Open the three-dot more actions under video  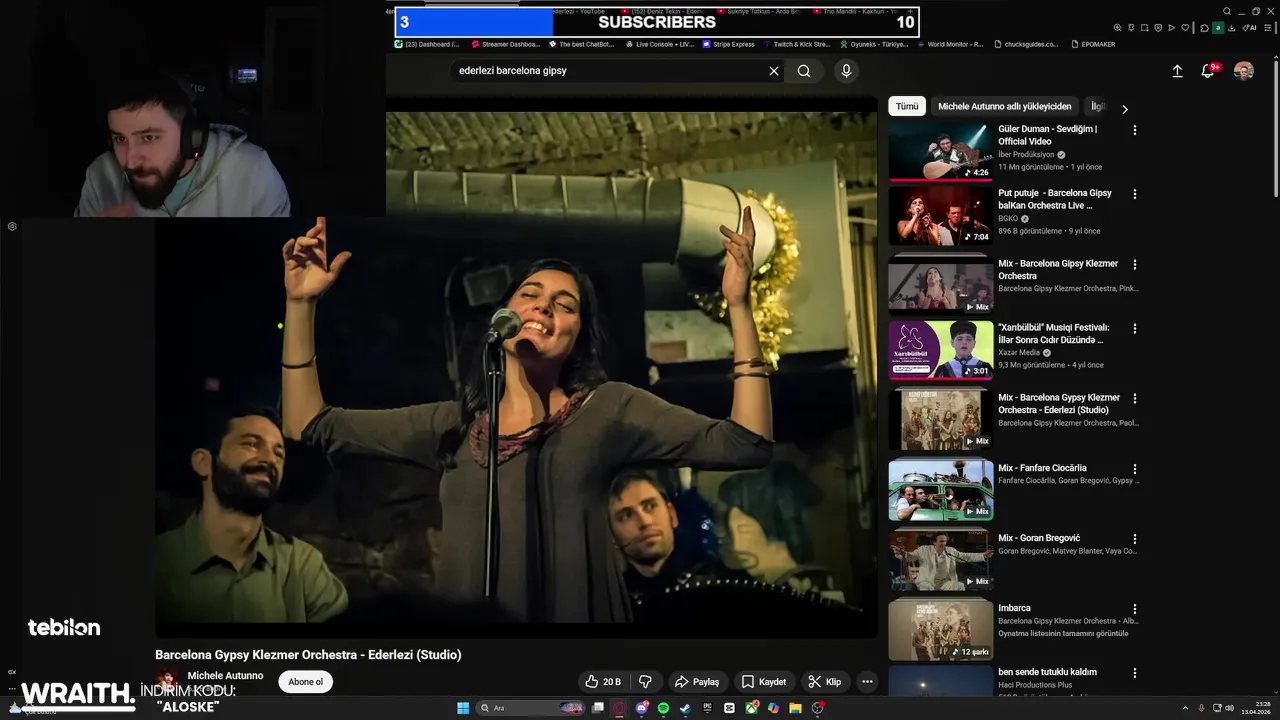click(x=867, y=682)
